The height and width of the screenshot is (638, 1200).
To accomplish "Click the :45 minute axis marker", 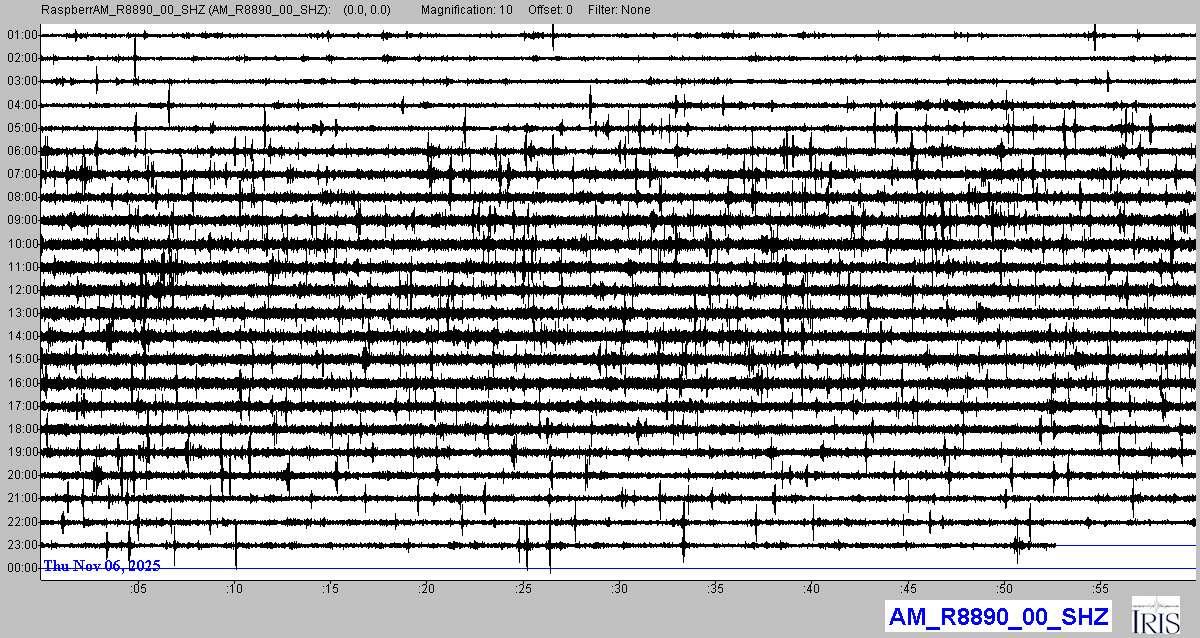I will click(907, 588).
